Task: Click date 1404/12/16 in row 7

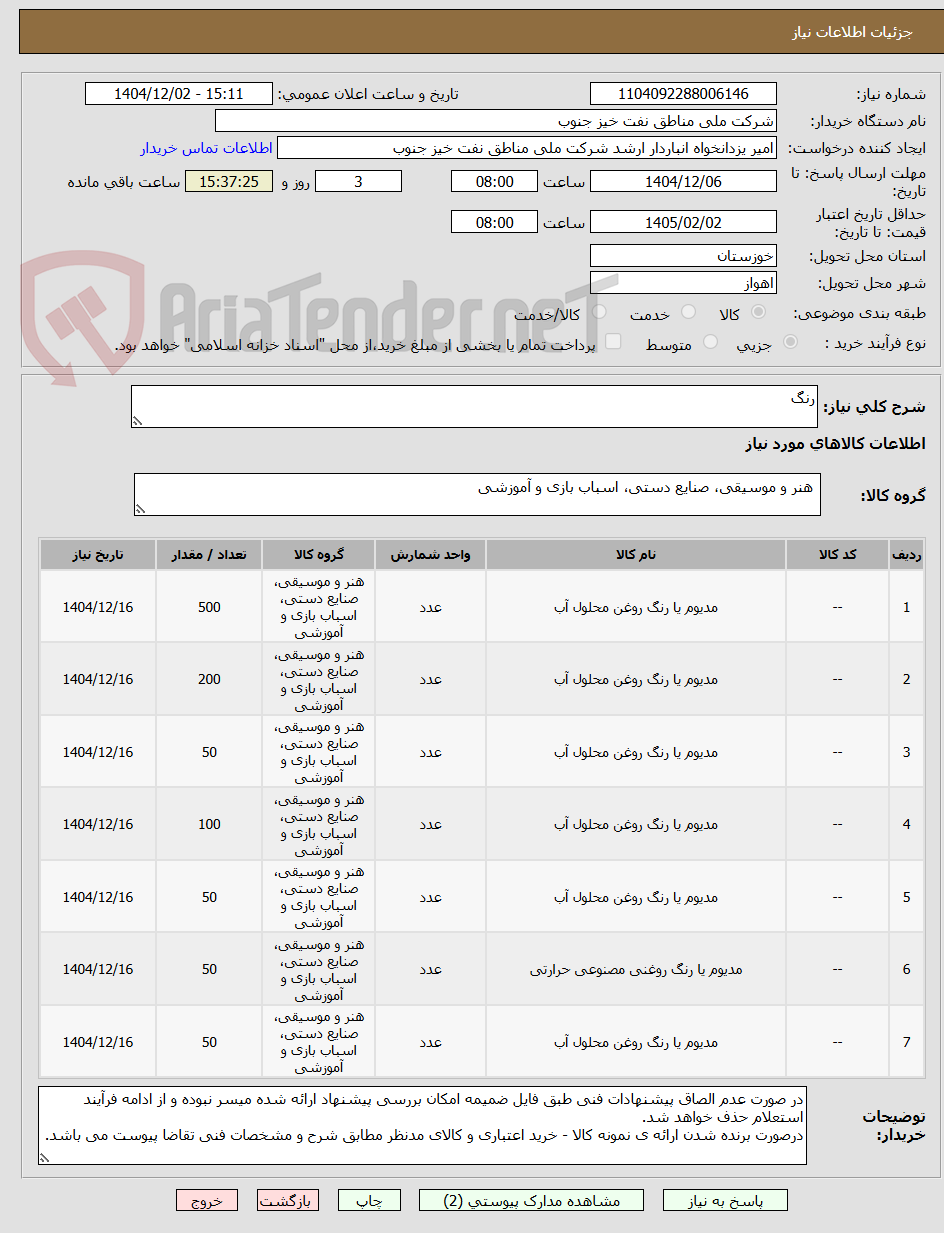Action: pyautogui.click(x=98, y=1042)
